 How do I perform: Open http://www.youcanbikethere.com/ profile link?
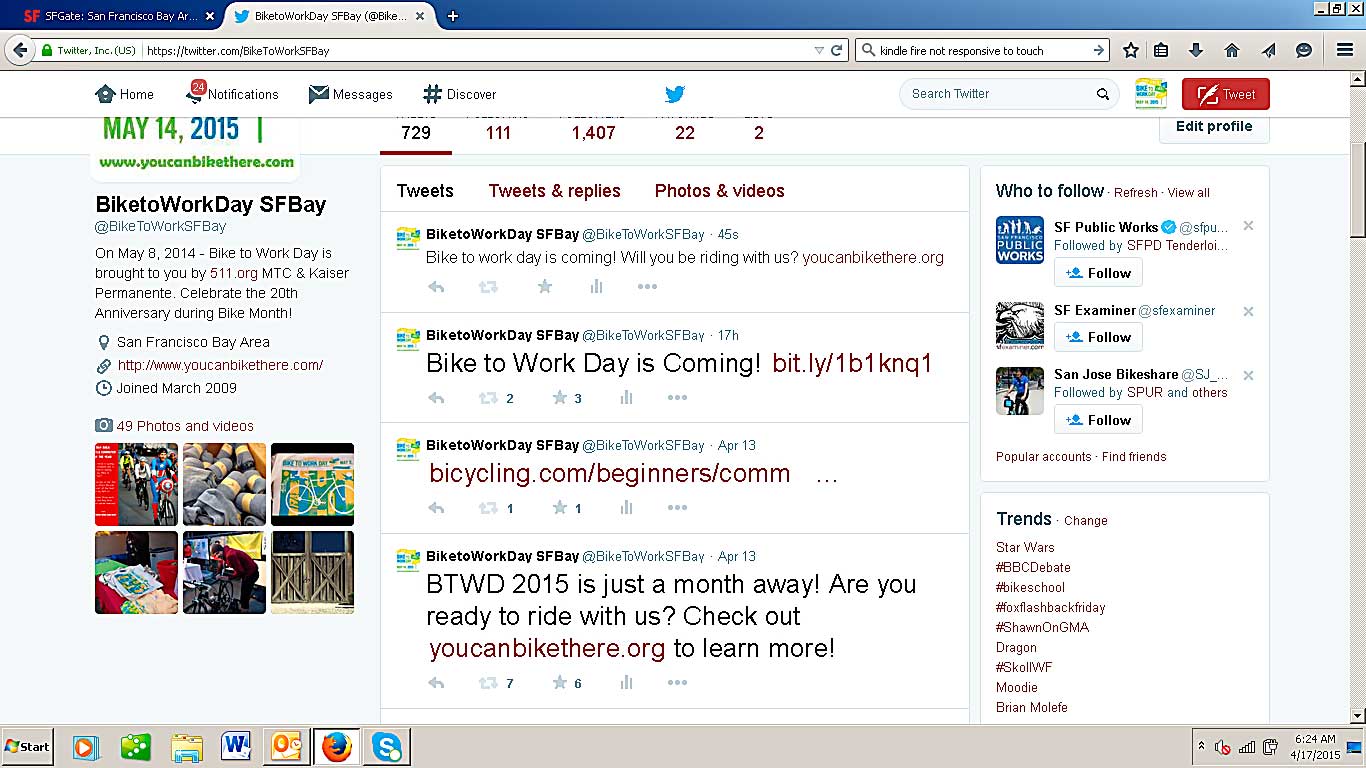click(x=220, y=365)
